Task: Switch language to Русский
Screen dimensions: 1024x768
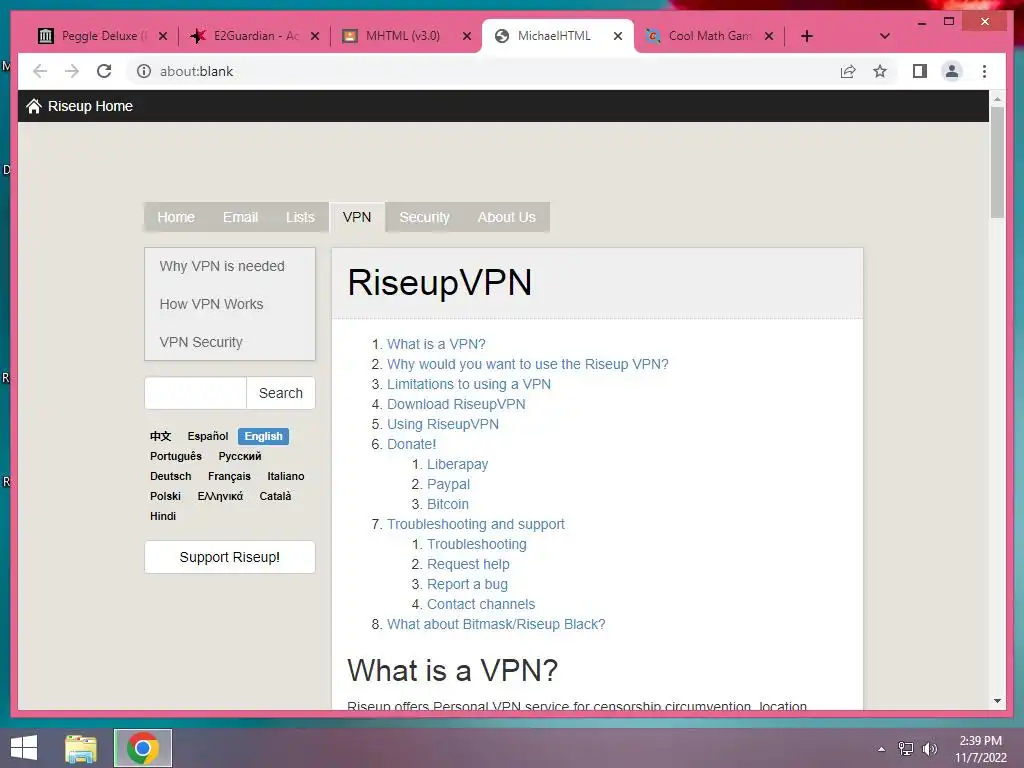Action: coord(240,456)
